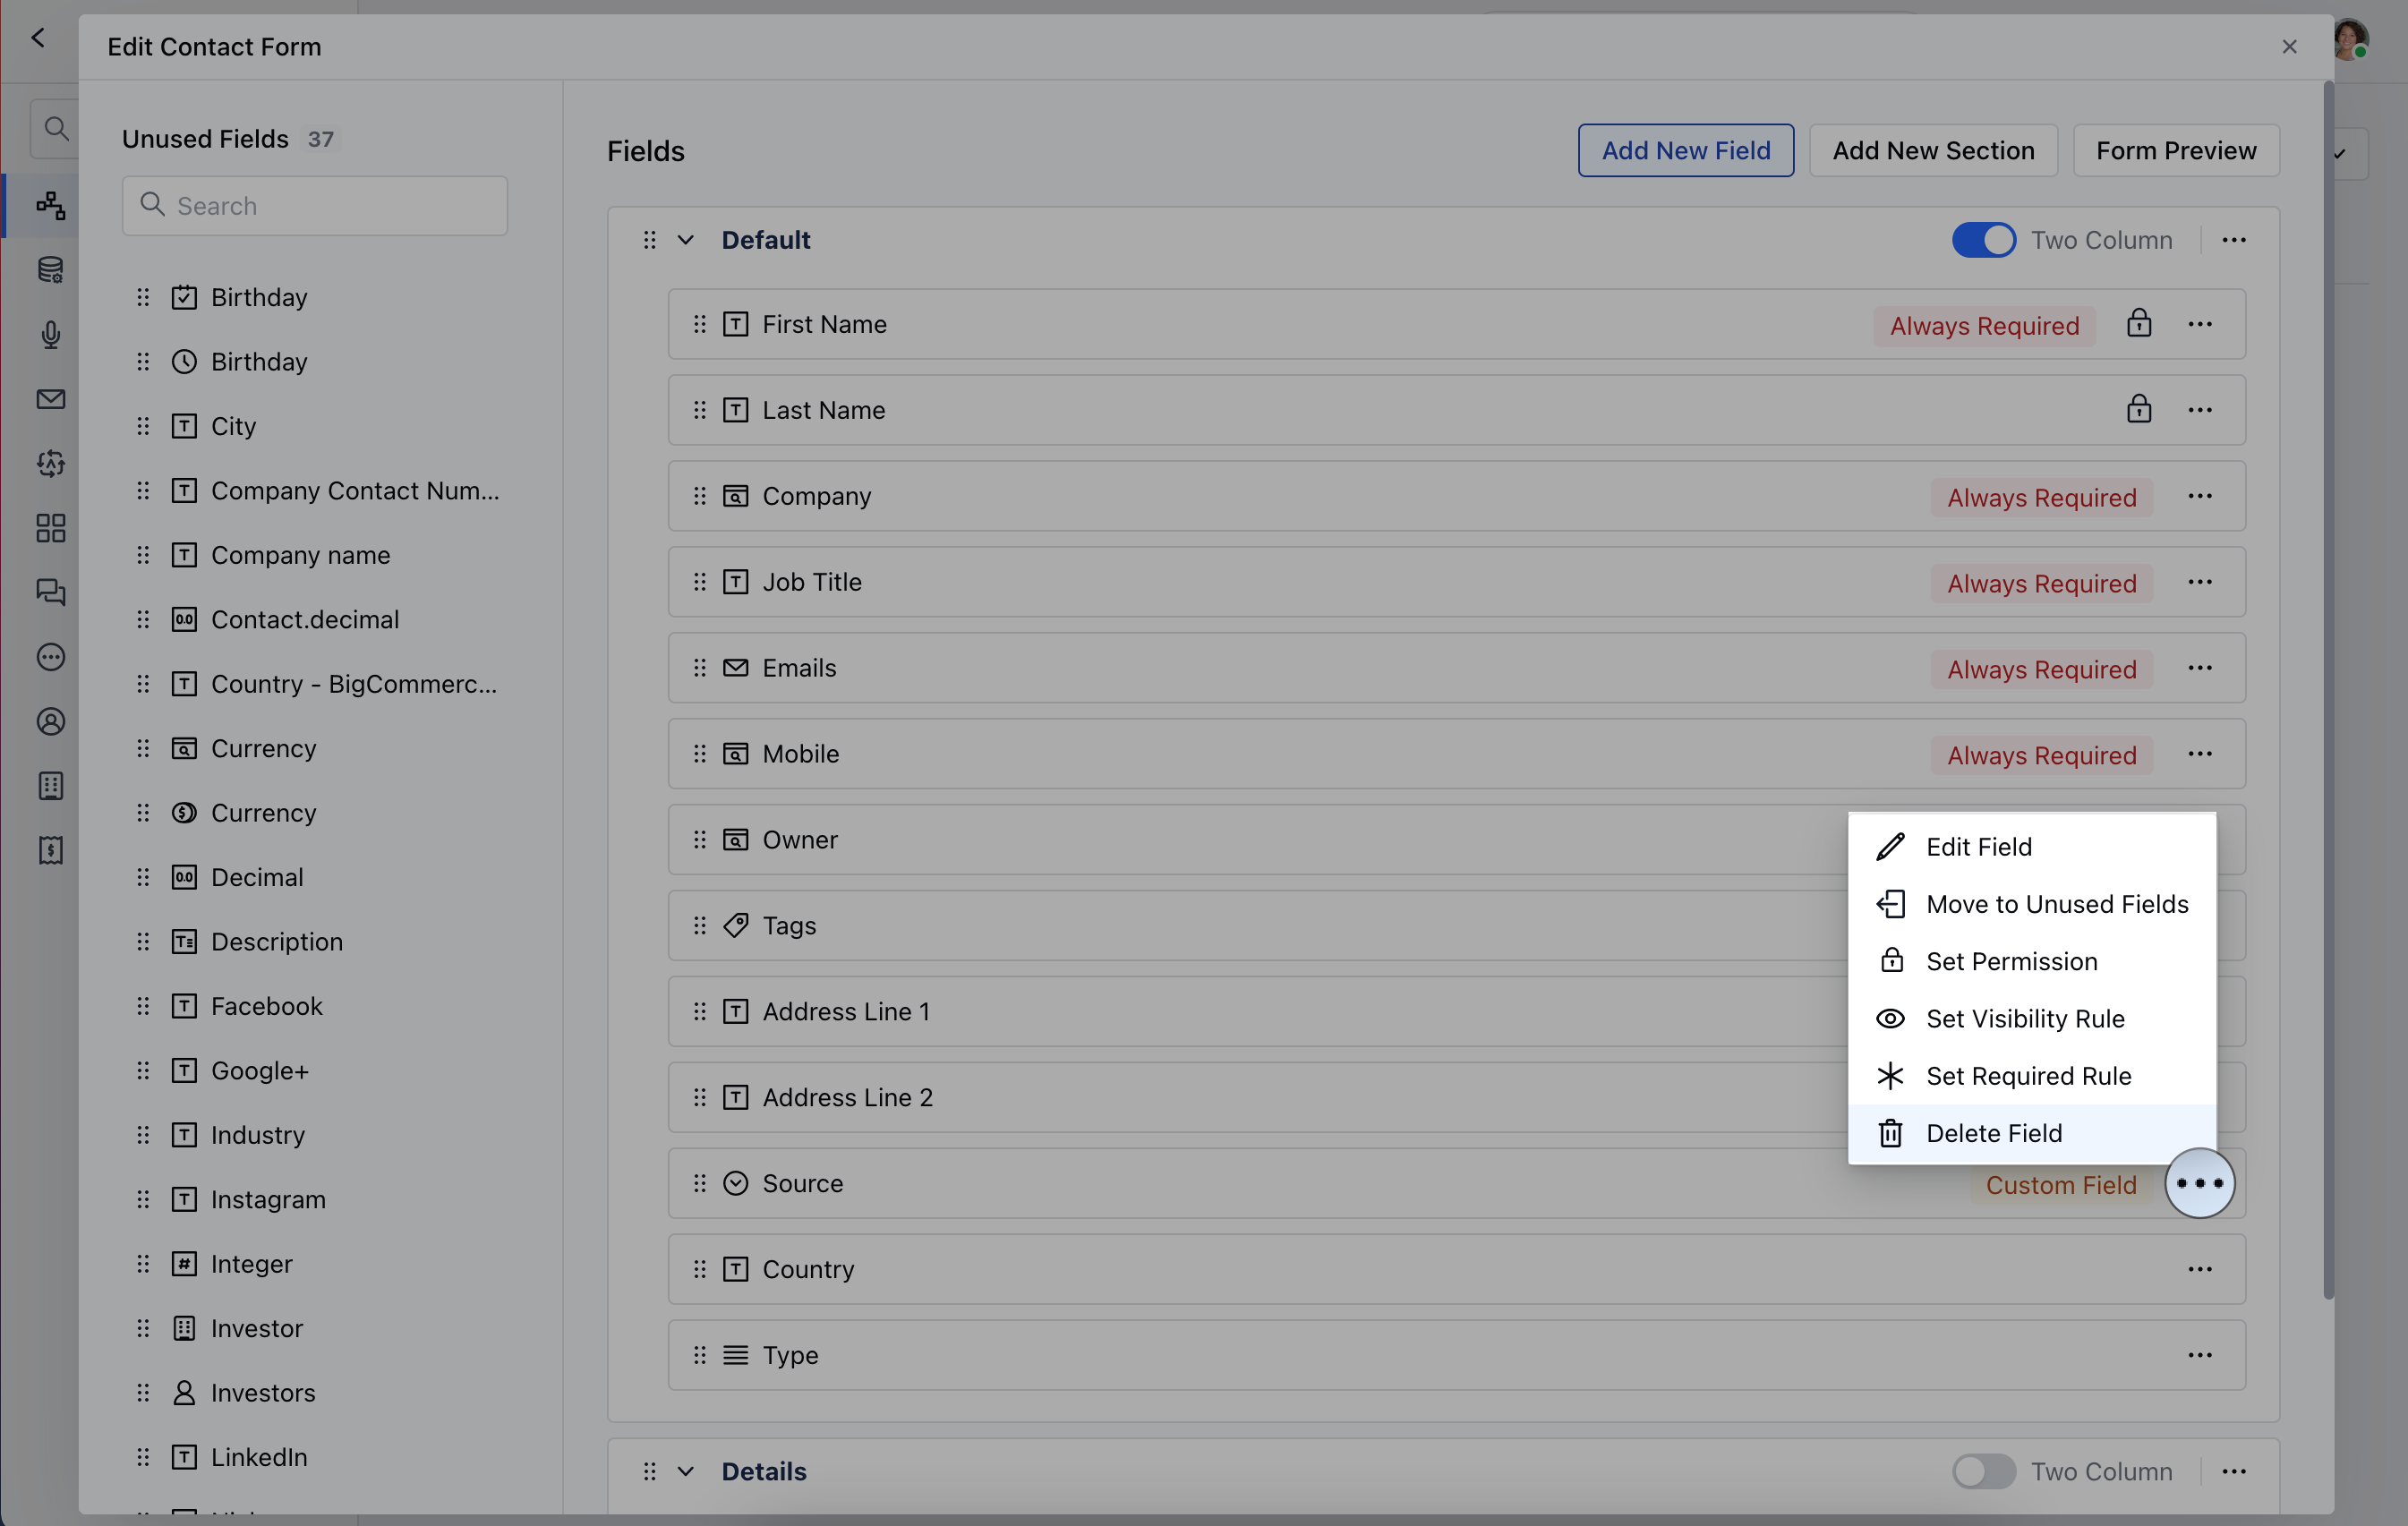Open the three-dot menu for Job Title
This screenshot has height=1526, width=2408.
[x=2199, y=582]
